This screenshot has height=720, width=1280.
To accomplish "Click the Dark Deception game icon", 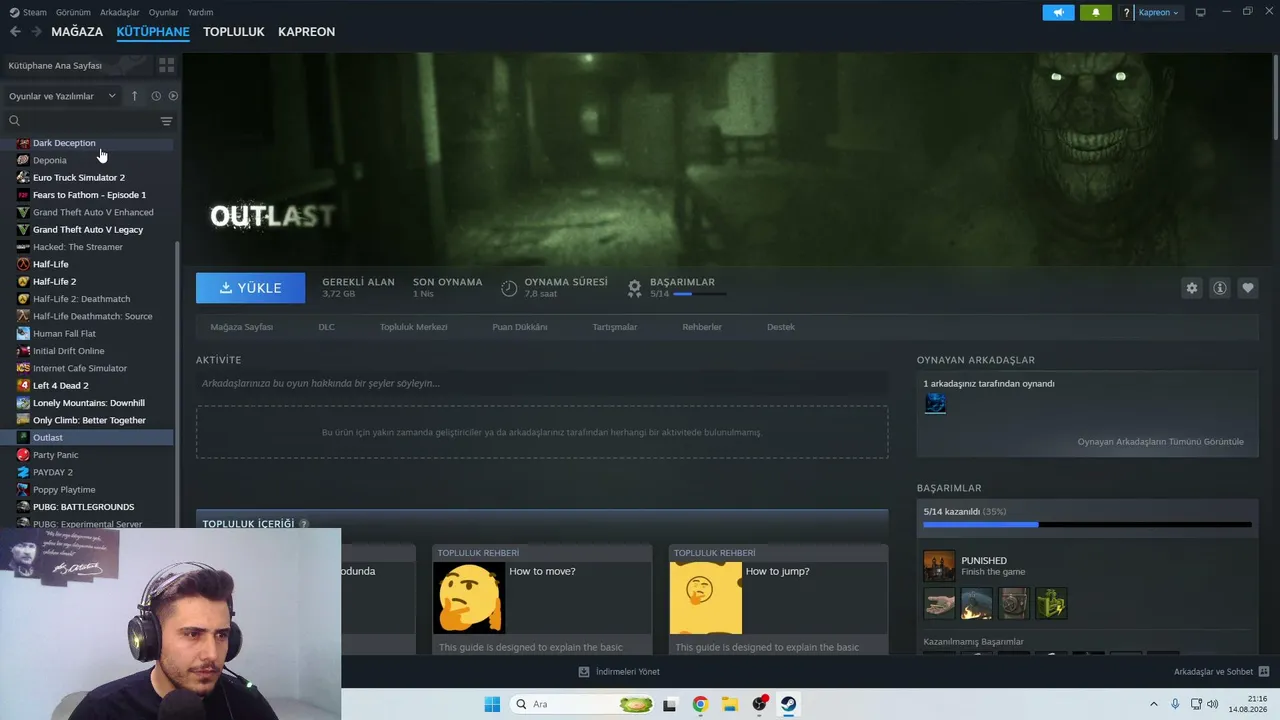I will [x=23, y=143].
